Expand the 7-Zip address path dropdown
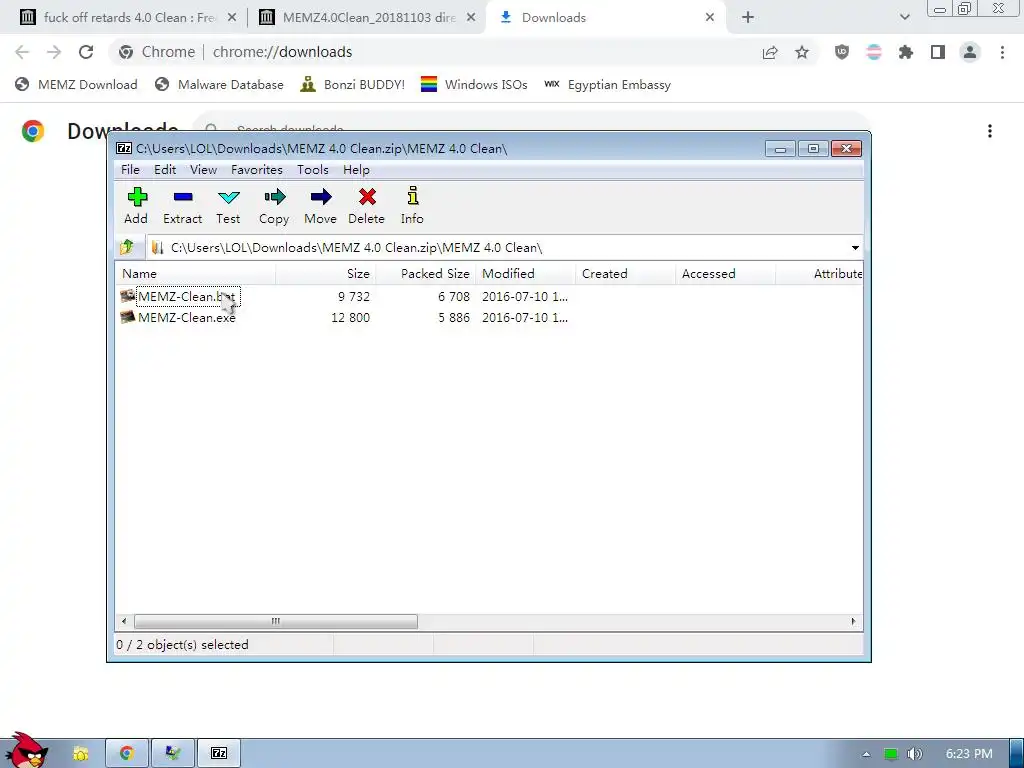1024x768 pixels. click(x=855, y=248)
